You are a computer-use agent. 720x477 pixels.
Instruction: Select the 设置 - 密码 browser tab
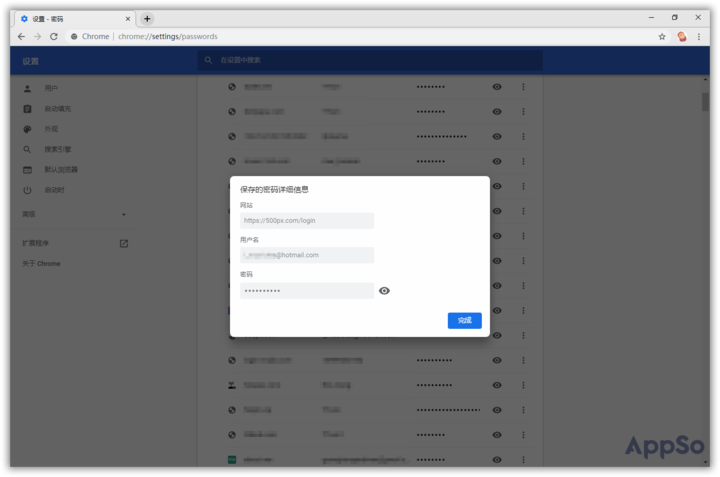[76, 19]
